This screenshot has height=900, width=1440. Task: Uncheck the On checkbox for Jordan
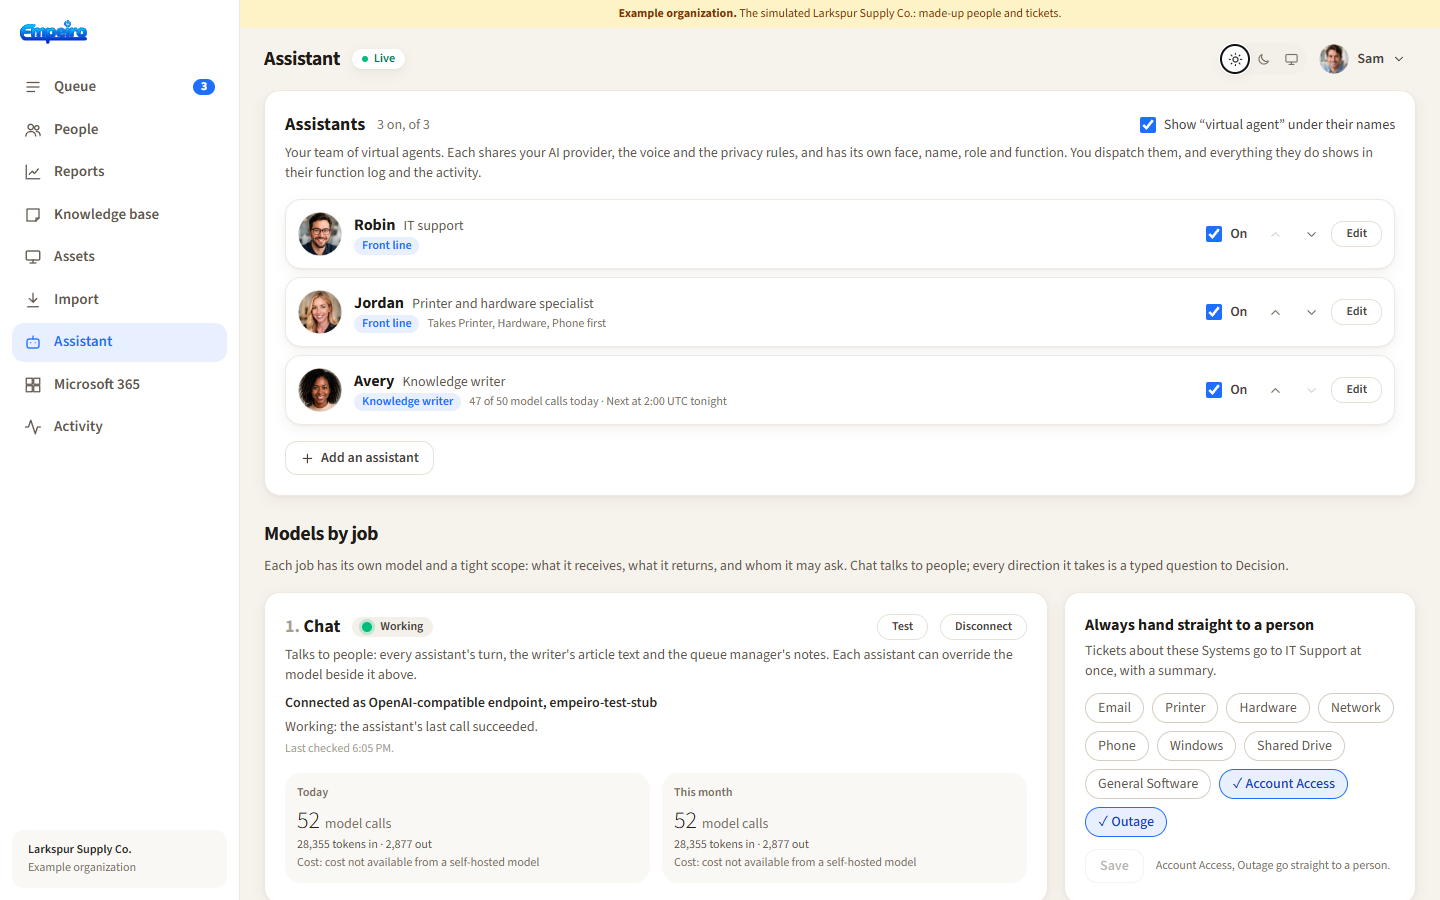pos(1214,312)
